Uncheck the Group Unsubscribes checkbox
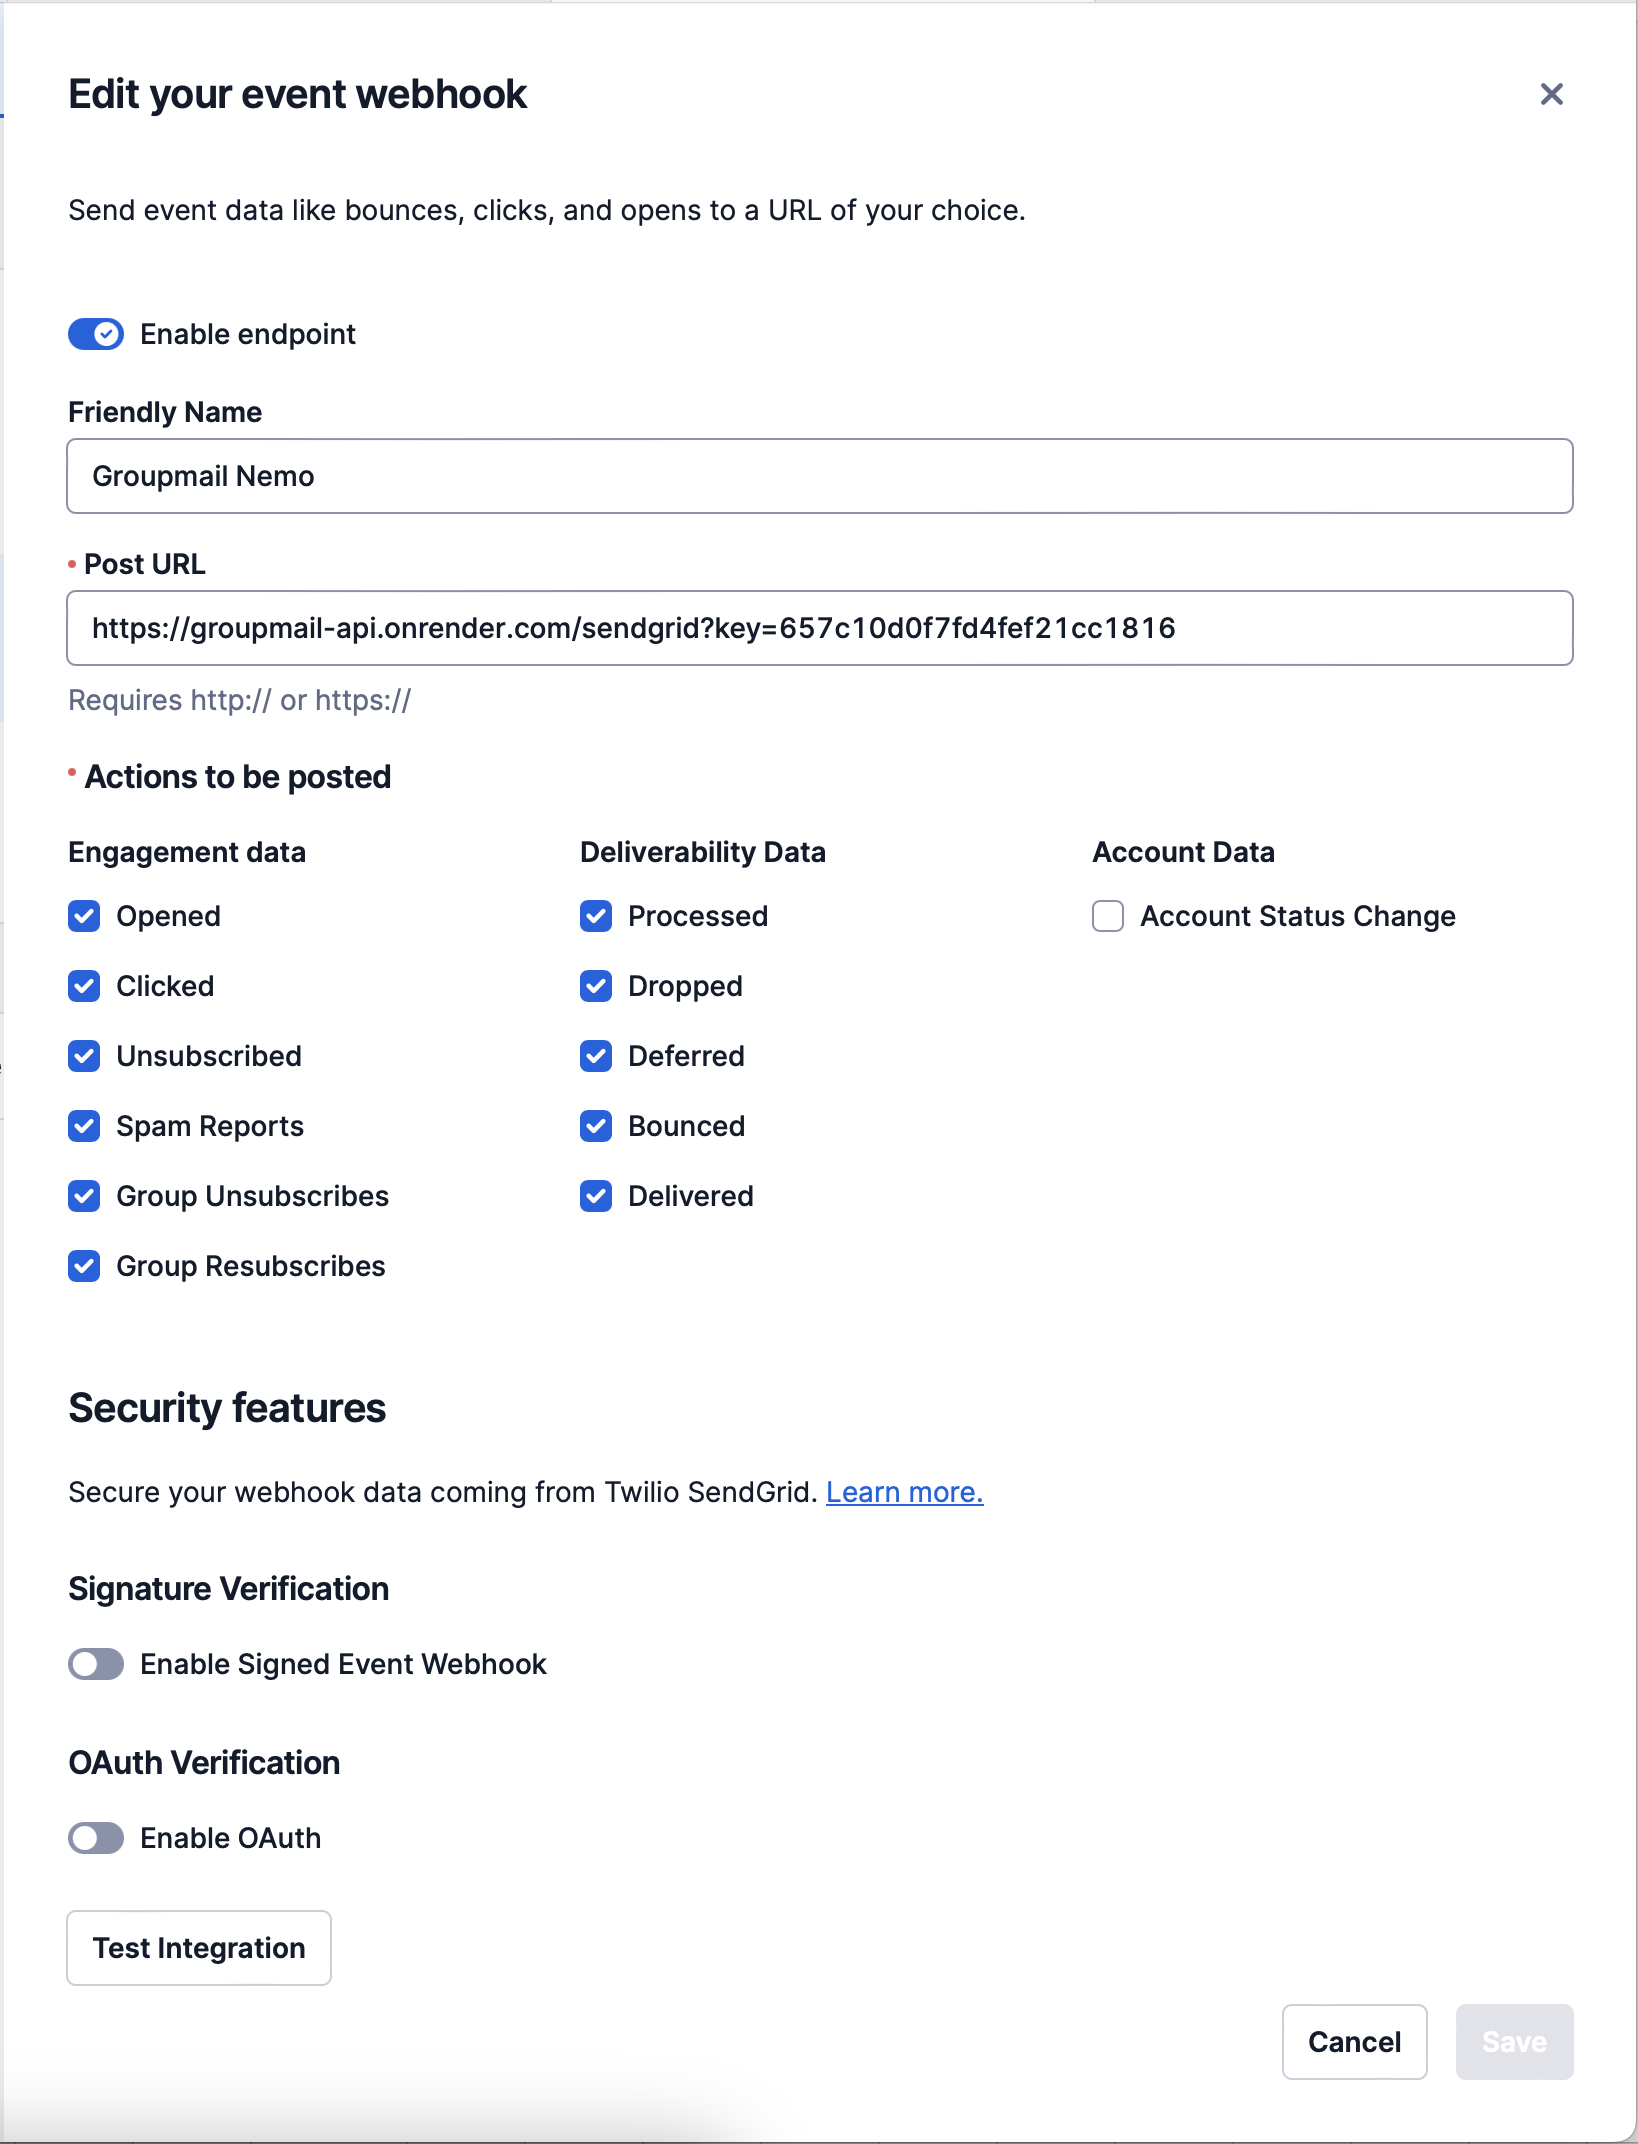The height and width of the screenshot is (2144, 1638). [x=84, y=1196]
